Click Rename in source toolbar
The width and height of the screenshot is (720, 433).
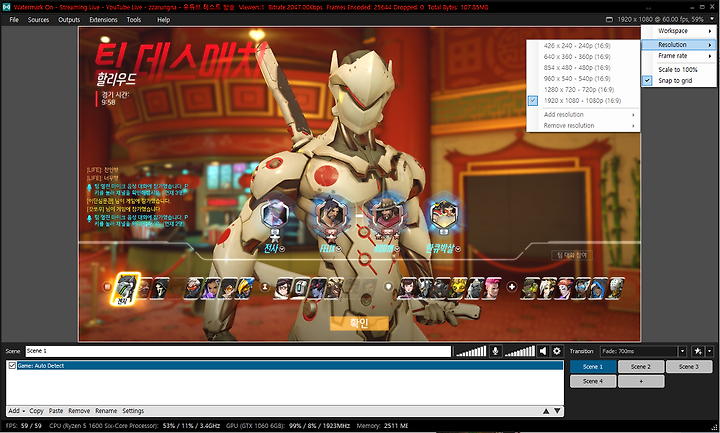click(x=106, y=411)
